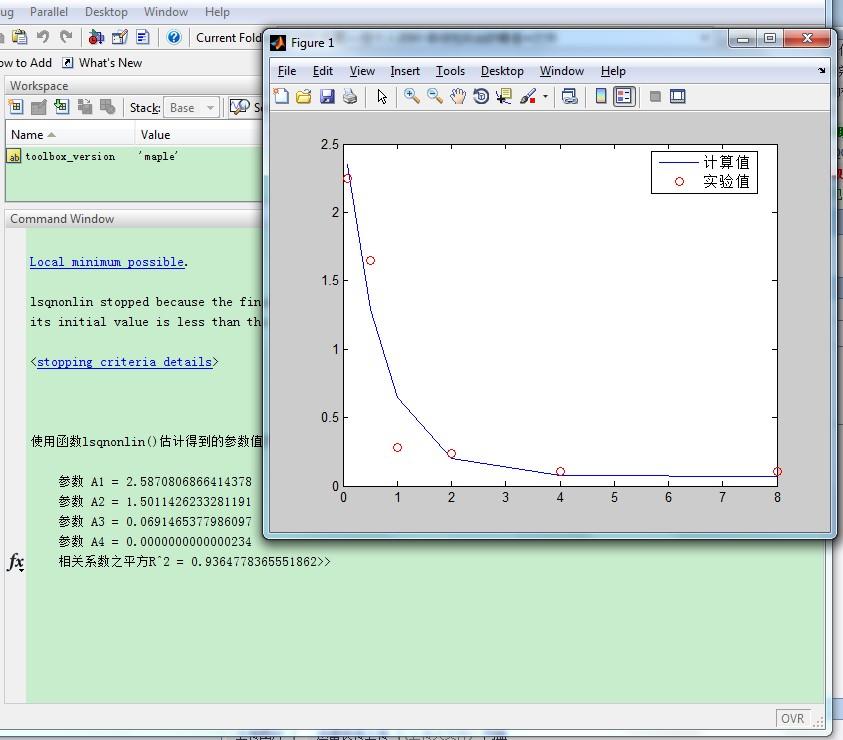Click Save workspace icon in Workspace toolbar
This screenshot has height=740, width=843.
click(x=85, y=107)
